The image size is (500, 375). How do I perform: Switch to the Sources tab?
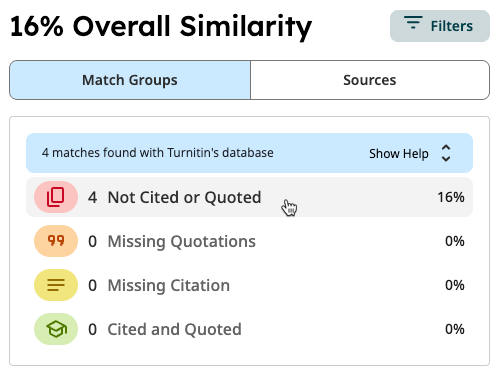click(370, 80)
